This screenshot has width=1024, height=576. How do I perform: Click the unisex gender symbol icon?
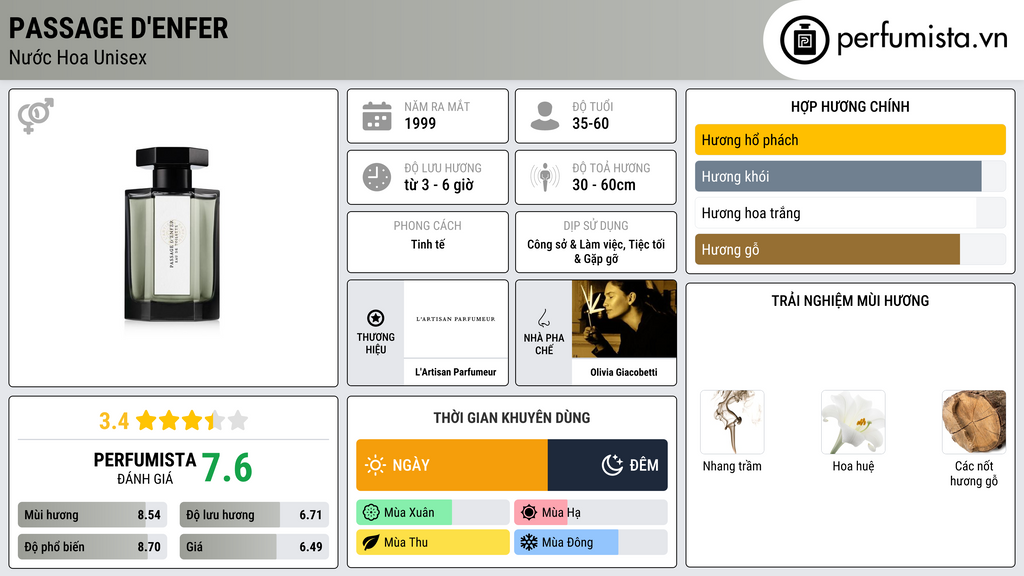click(36, 116)
